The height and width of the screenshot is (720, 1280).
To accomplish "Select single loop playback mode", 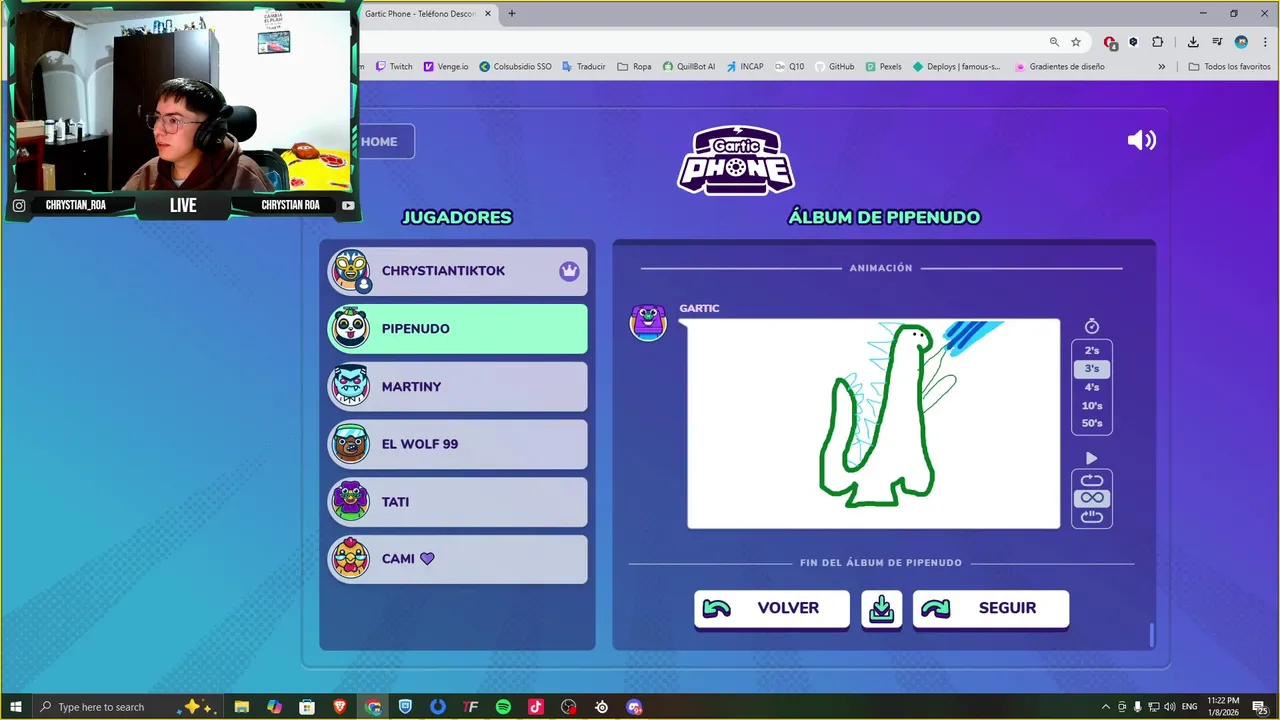I will click(1092, 481).
